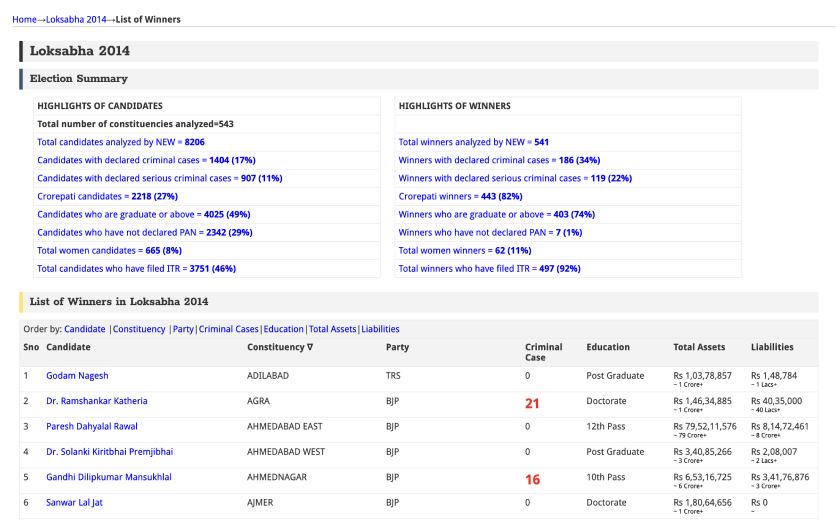Open Sanwar Lal Jat candidate profile

pyautogui.click(x=74, y=502)
